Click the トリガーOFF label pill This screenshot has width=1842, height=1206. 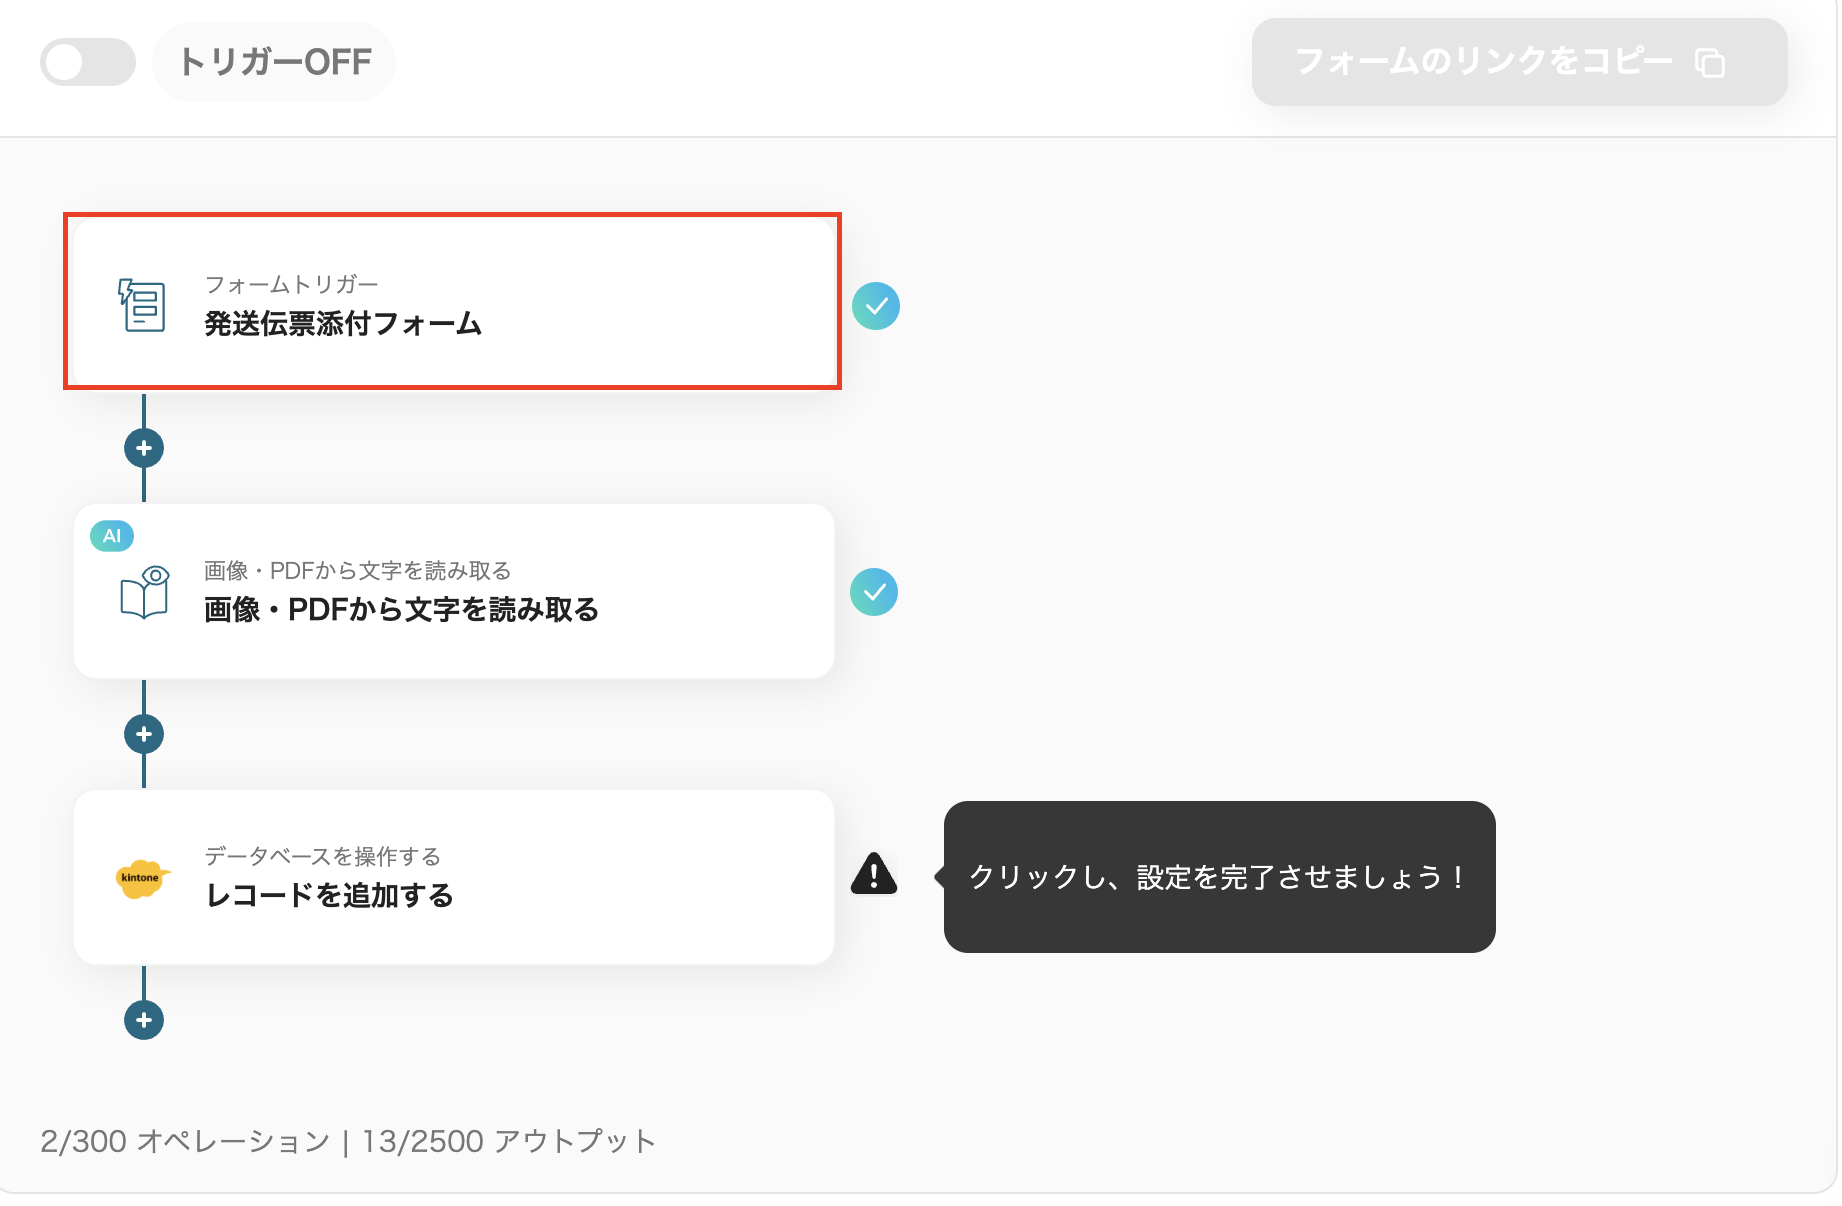click(274, 61)
